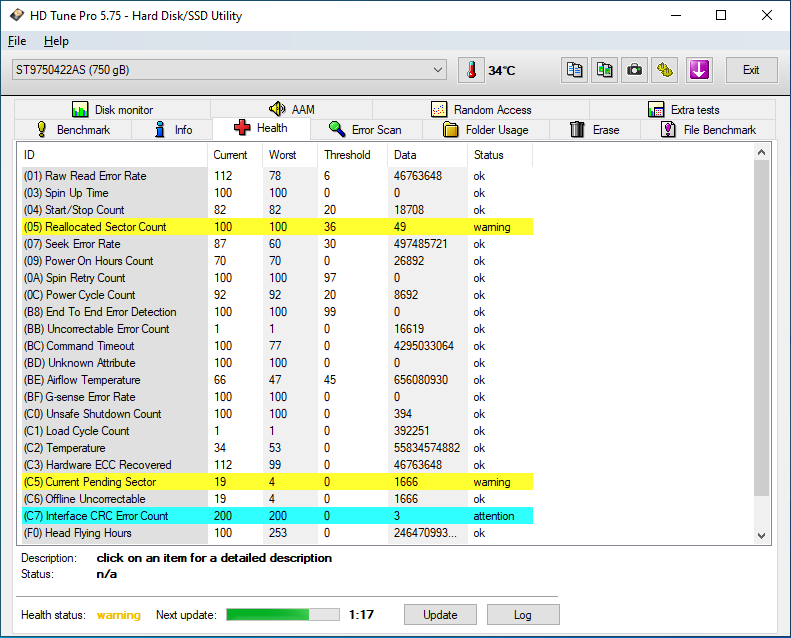
Task: Open the Help menu
Action: click(56, 41)
